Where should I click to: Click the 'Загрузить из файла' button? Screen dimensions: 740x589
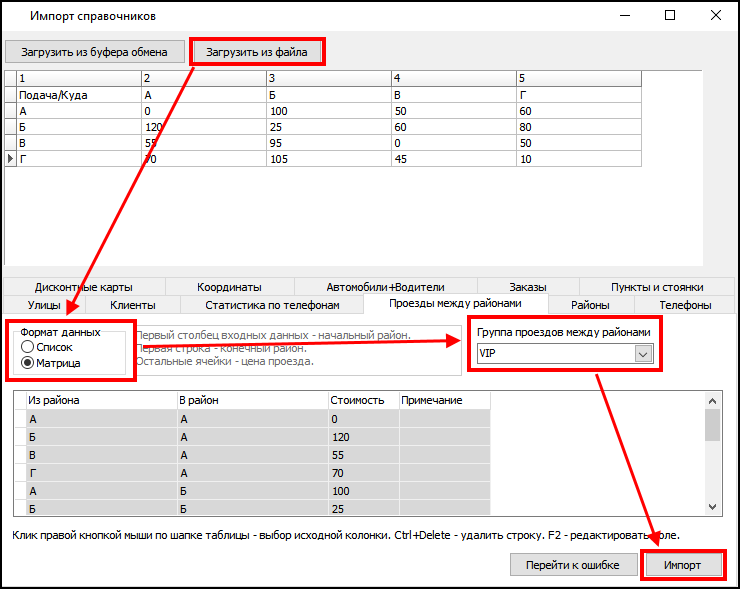click(257, 51)
